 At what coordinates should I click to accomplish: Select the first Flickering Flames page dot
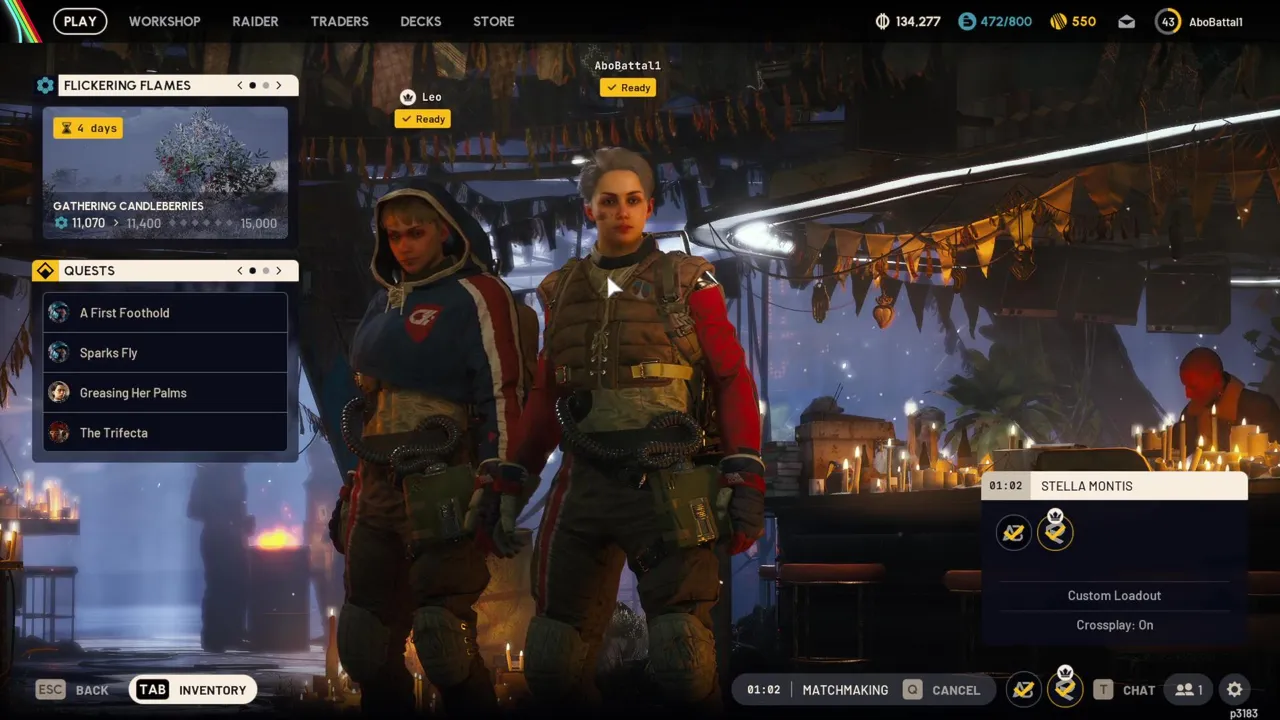[252, 85]
